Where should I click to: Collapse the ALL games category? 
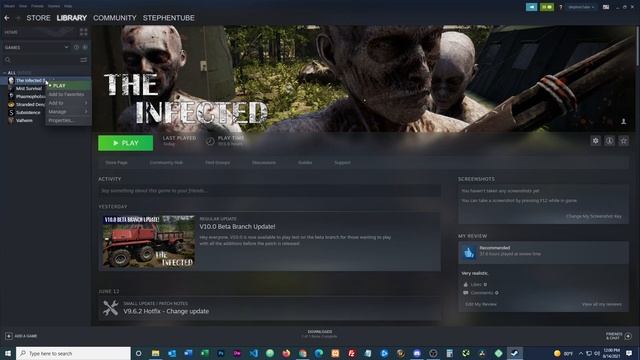point(4,73)
